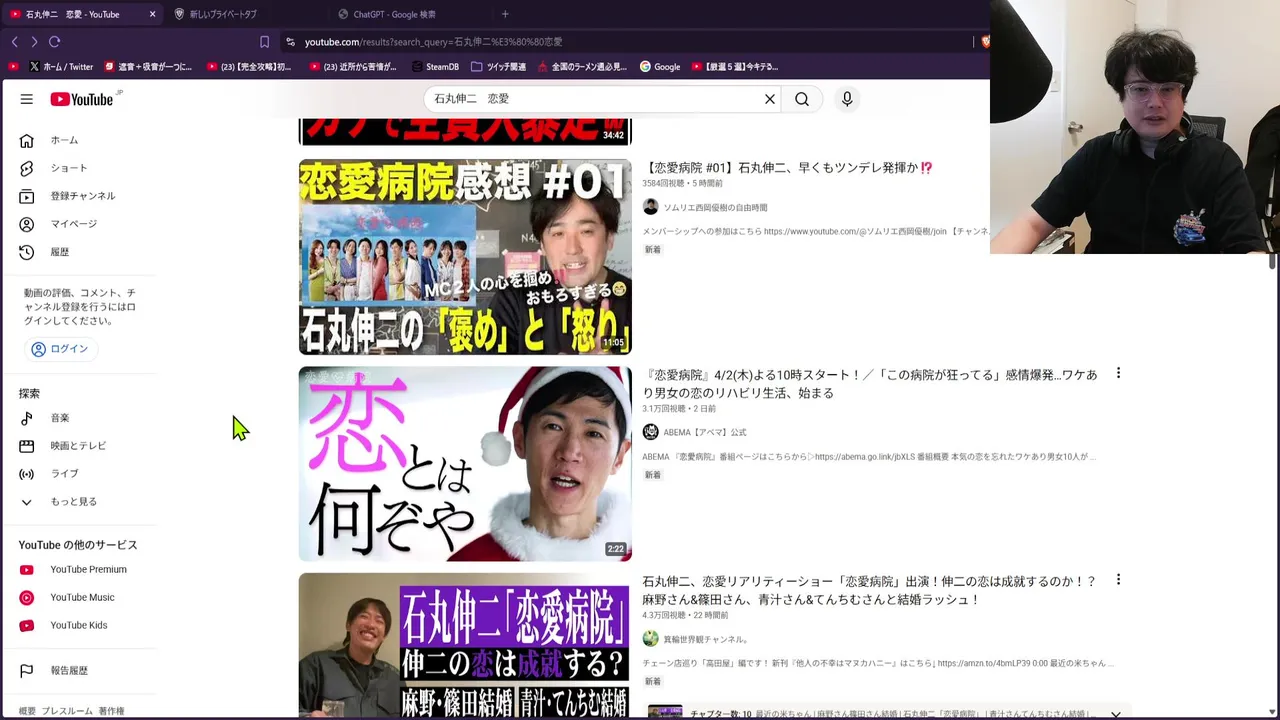Screen dimensions: 1280x720
Task: Open options menu for the 恋愛リアリティーショー video
Action: [x=1118, y=580]
